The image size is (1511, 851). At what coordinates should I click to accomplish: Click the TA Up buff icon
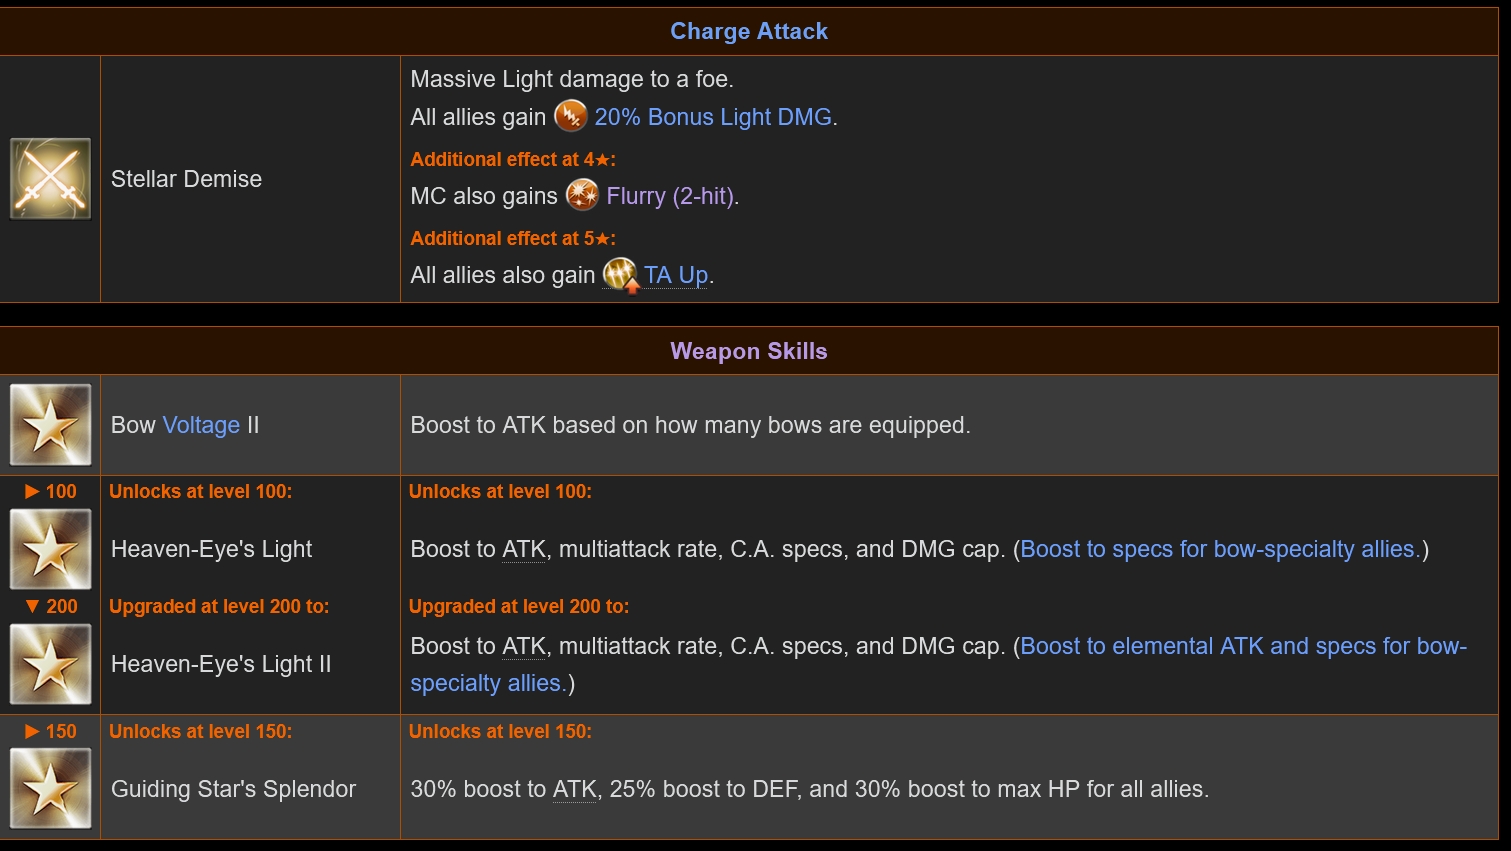[x=621, y=275]
